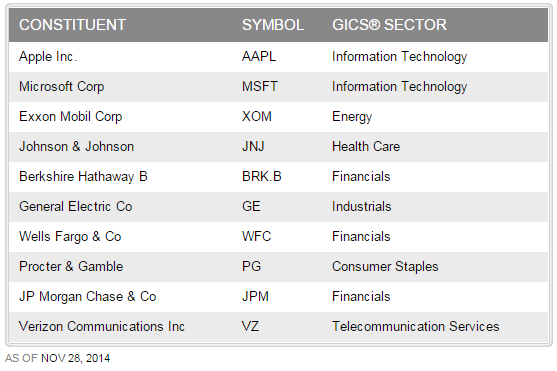Screen dimensions: 557x371
Task: Click the AAPL ticker symbol
Action: [259, 57]
